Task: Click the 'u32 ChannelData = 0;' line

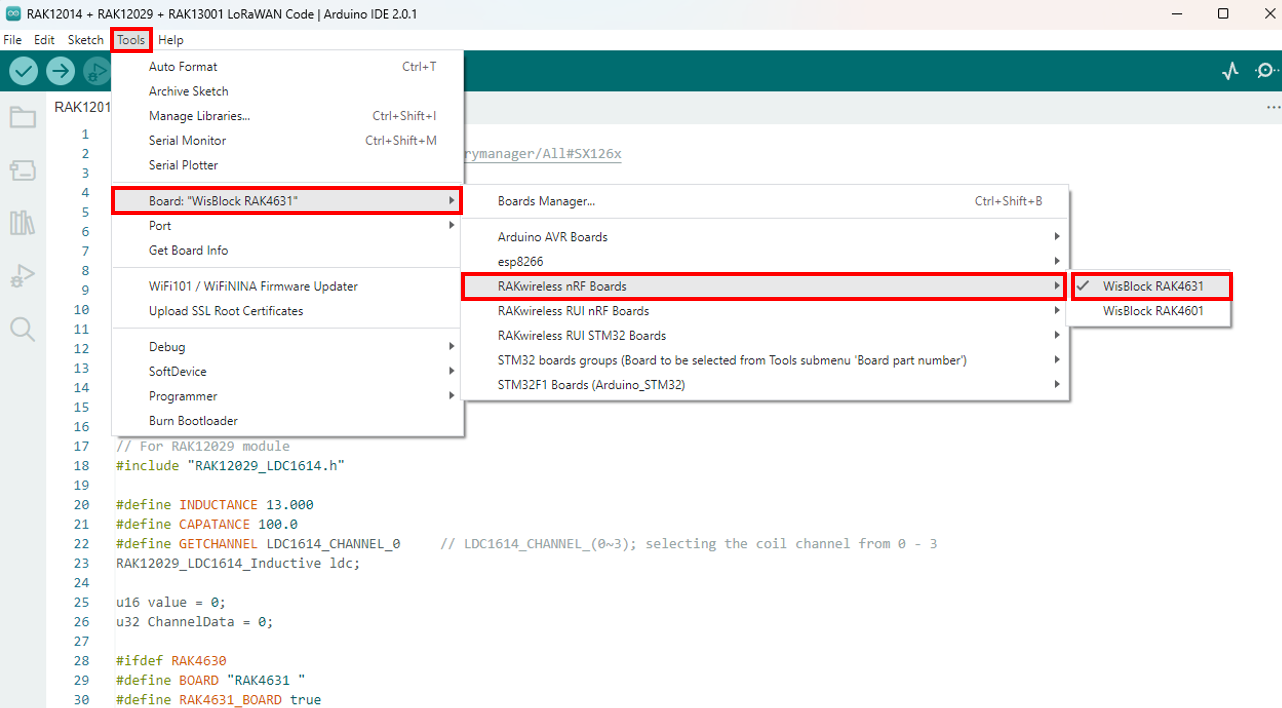Action: pyautogui.click(x=195, y=622)
